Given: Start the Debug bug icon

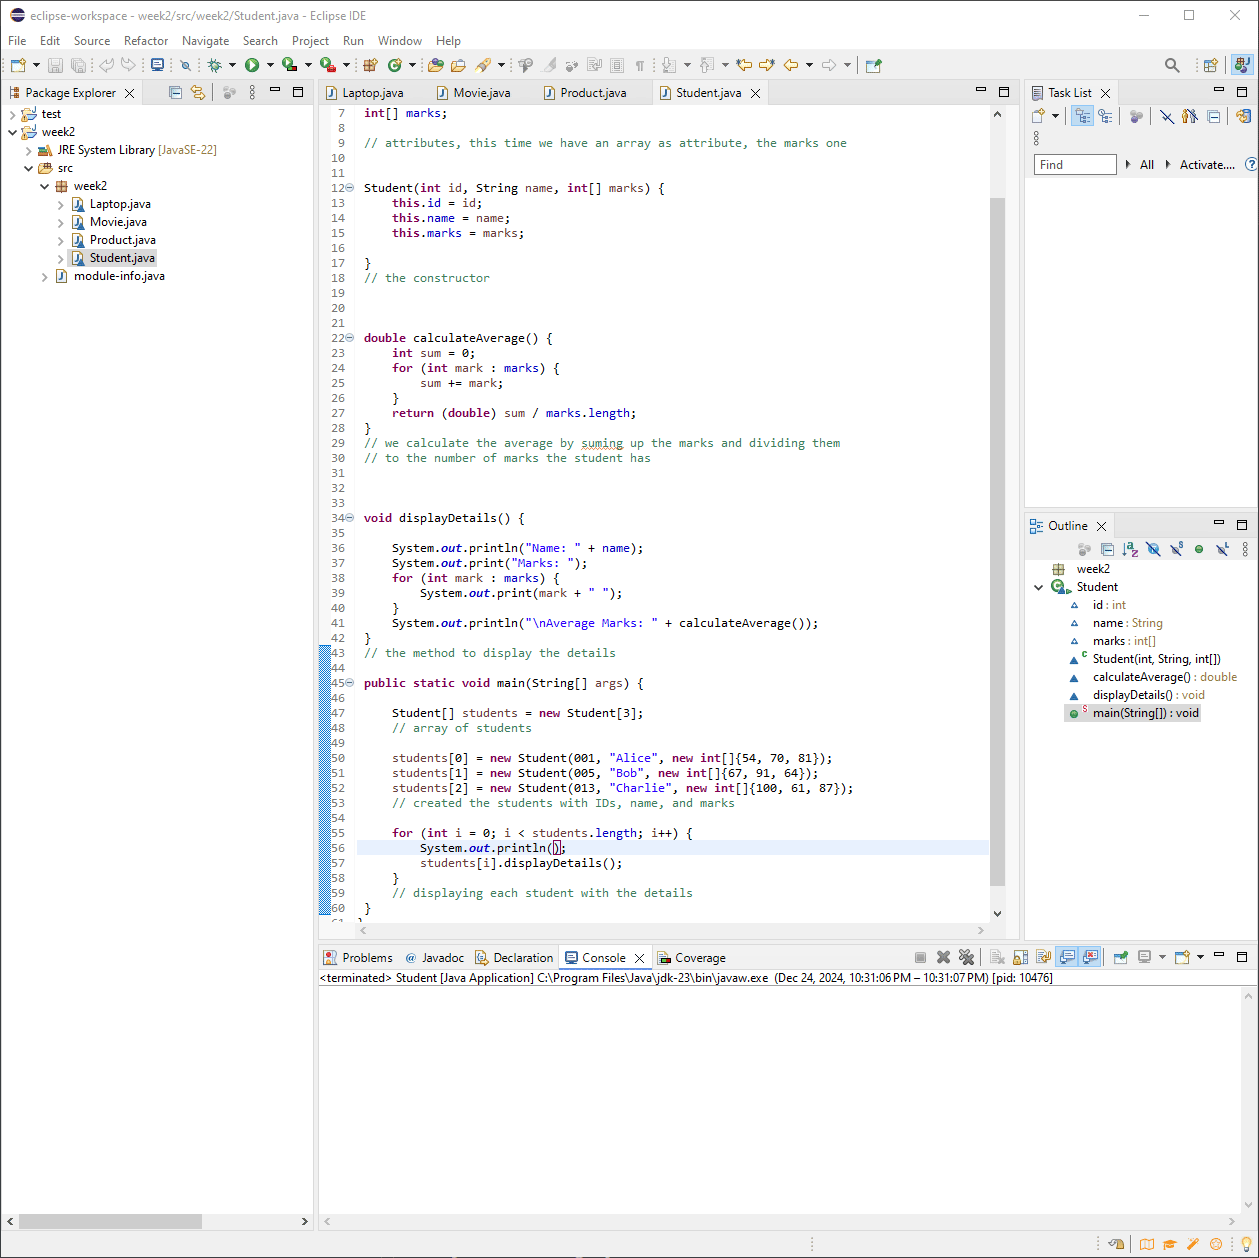Looking at the screenshot, I should 214,65.
